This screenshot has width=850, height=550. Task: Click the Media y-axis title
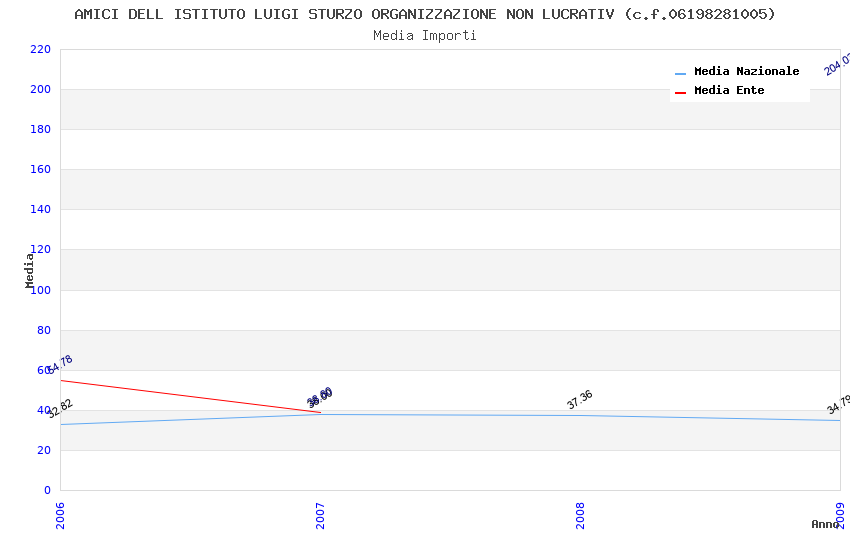click(x=29, y=270)
